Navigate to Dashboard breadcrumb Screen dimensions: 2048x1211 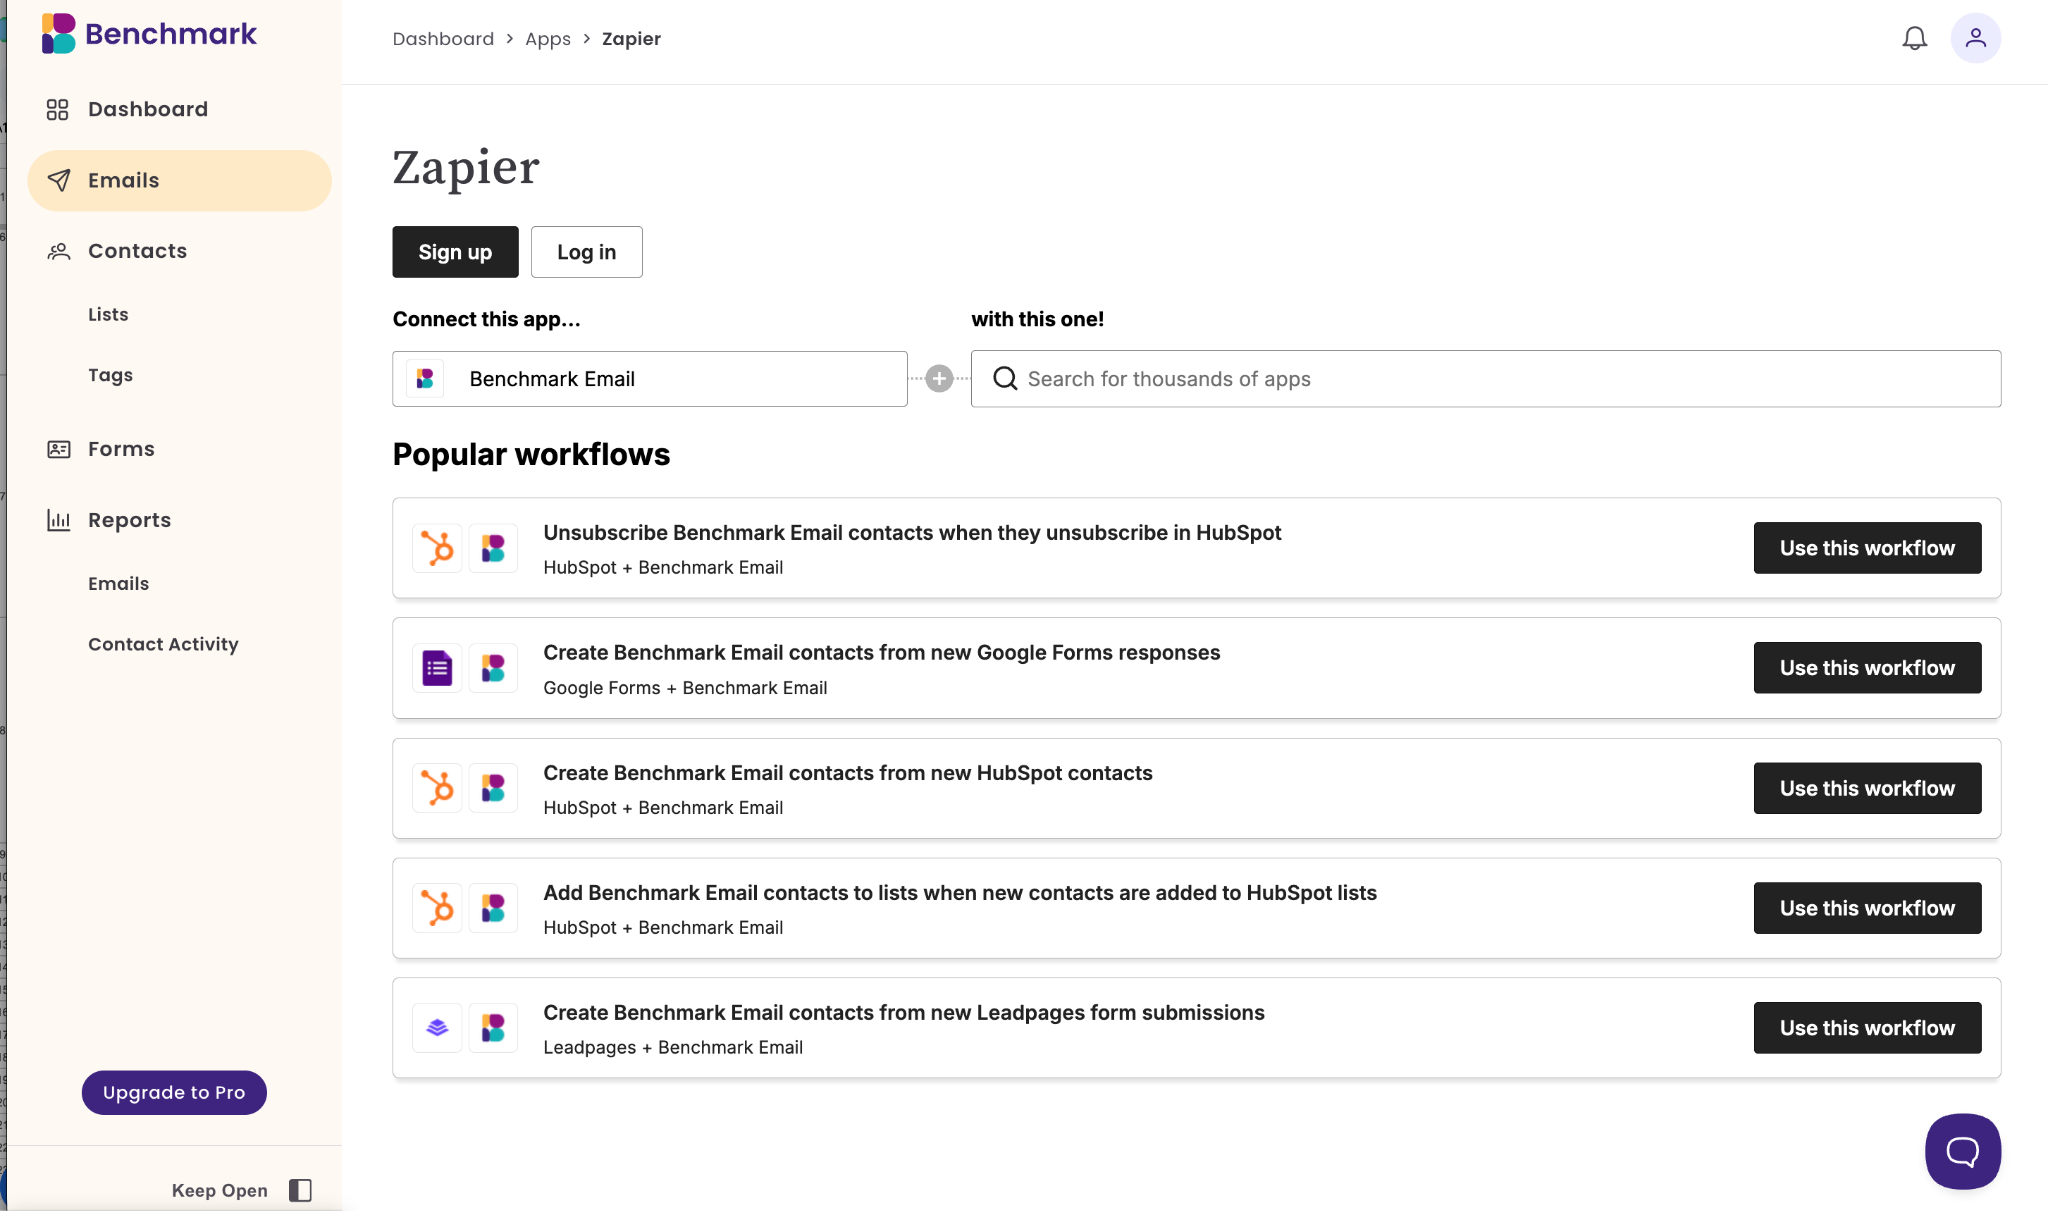pos(443,39)
